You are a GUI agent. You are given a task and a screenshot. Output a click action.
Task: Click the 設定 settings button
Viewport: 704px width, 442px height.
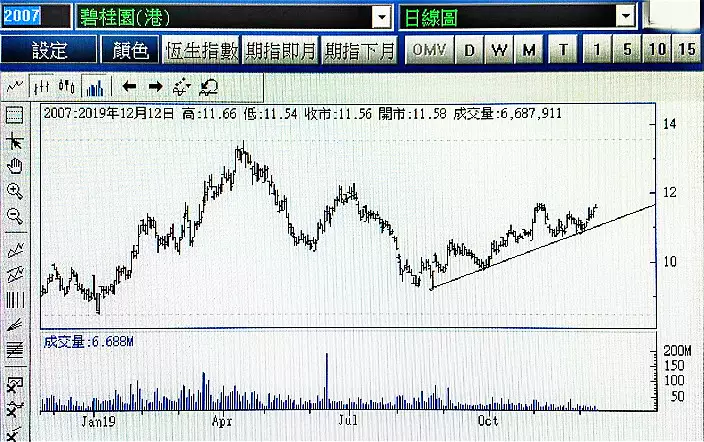[x=49, y=50]
